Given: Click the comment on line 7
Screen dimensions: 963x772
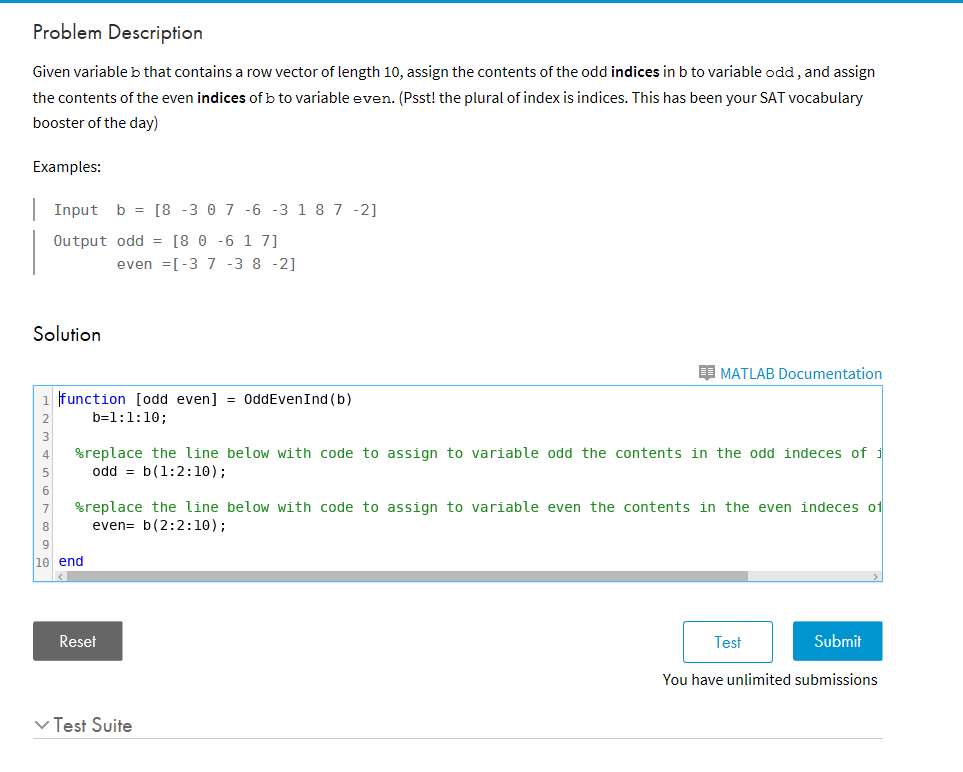Looking at the screenshot, I should pos(400,506).
